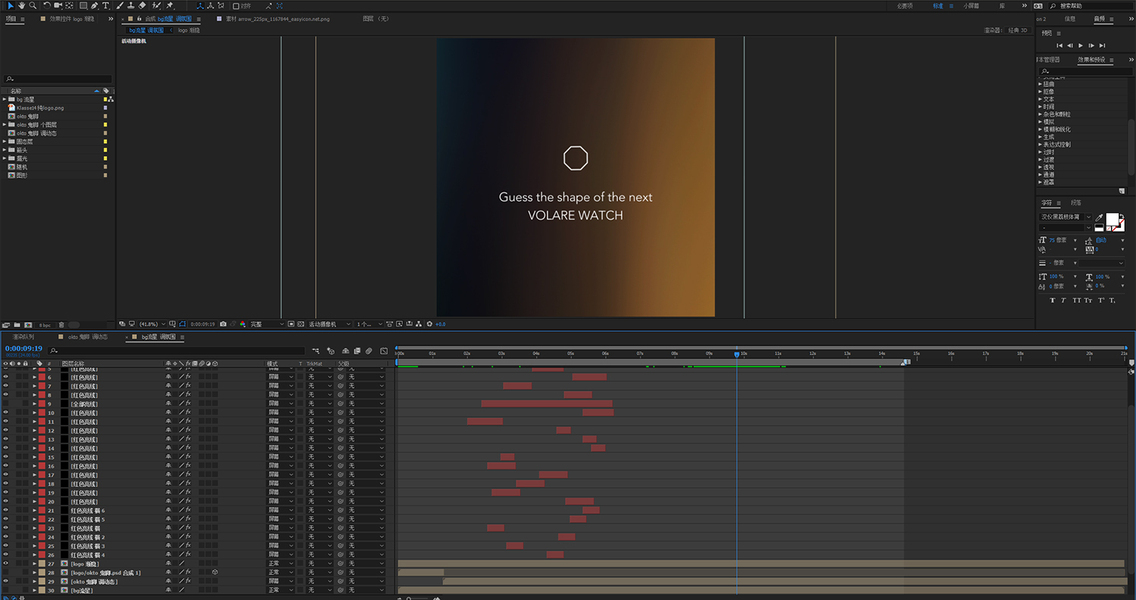Click the white fill color swatch
The width and height of the screenshot is (1136, 600).
(x=1112, y=220)
